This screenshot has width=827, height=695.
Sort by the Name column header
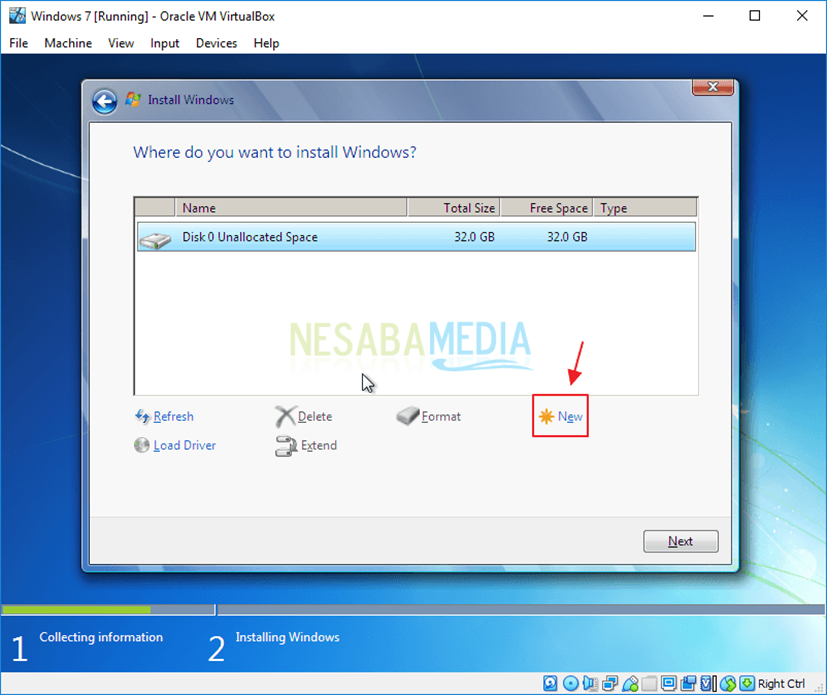coord(290,208)
